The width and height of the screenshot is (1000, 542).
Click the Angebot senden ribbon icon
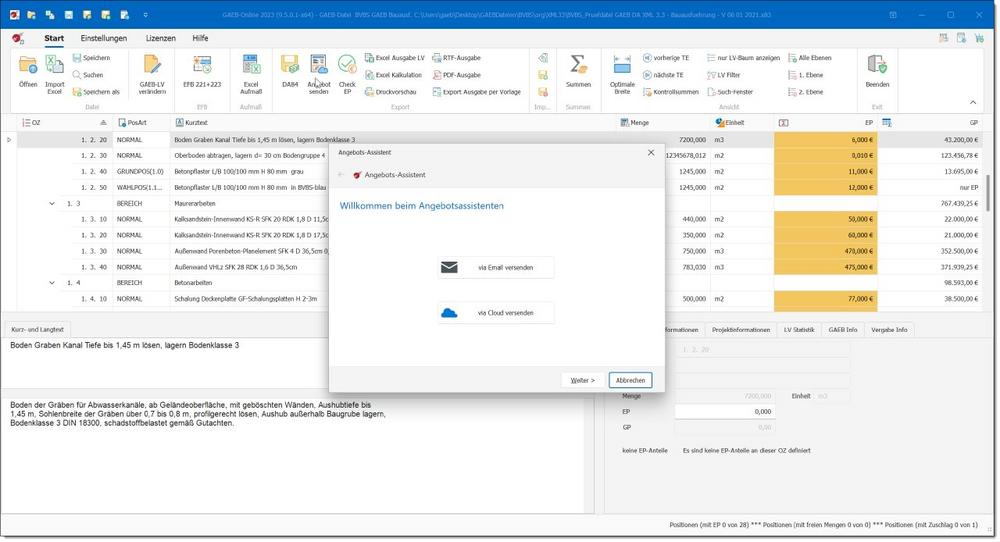319,74
